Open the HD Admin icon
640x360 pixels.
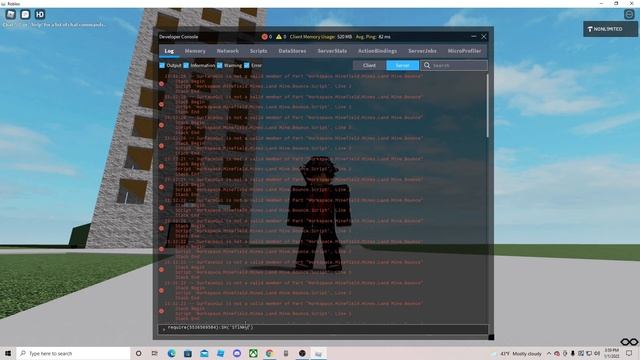click(40, 15)
